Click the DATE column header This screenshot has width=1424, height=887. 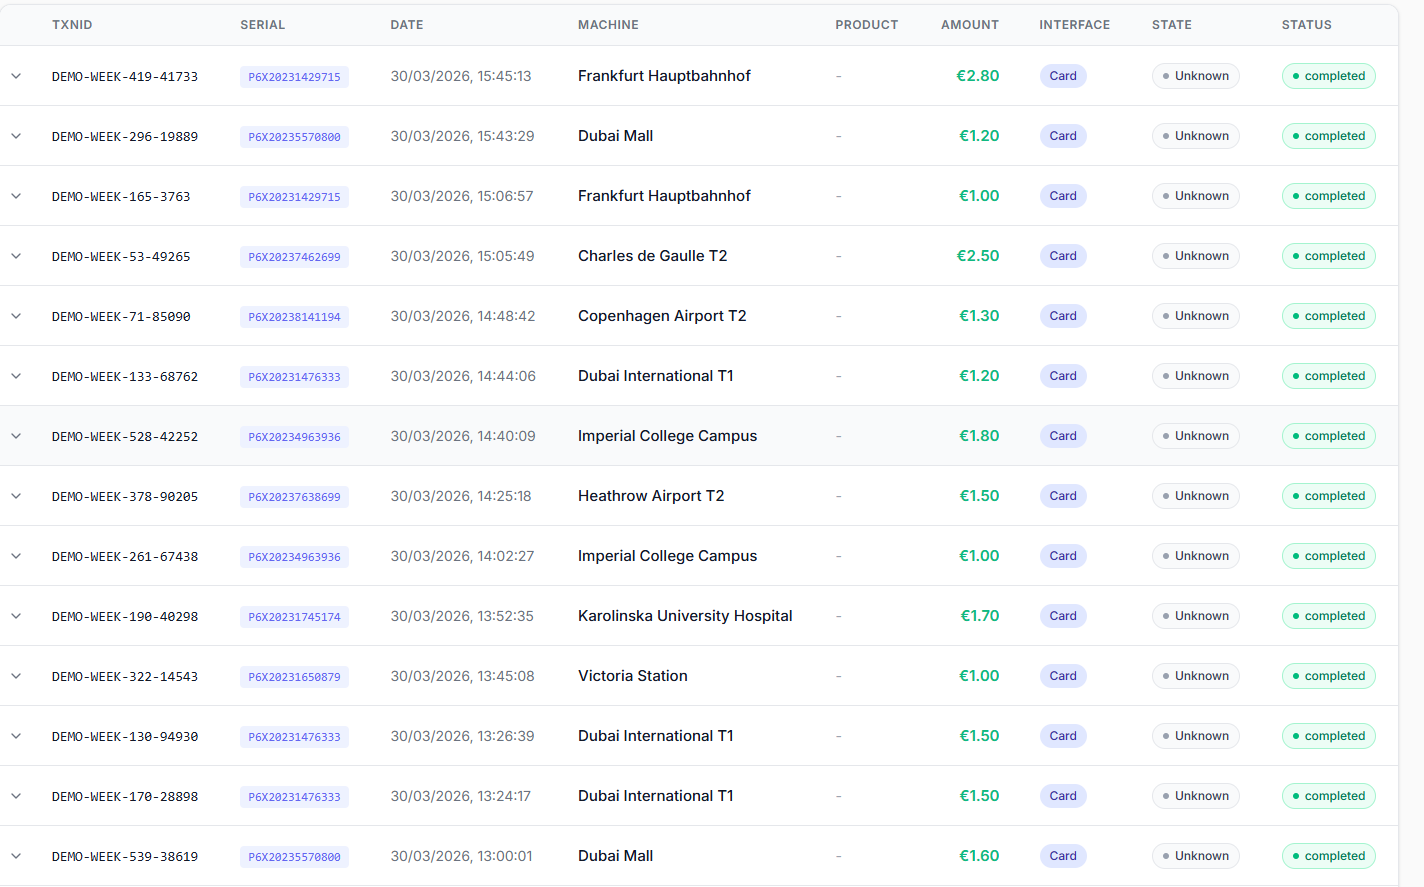pyautogui.click(x=406, y=25)
